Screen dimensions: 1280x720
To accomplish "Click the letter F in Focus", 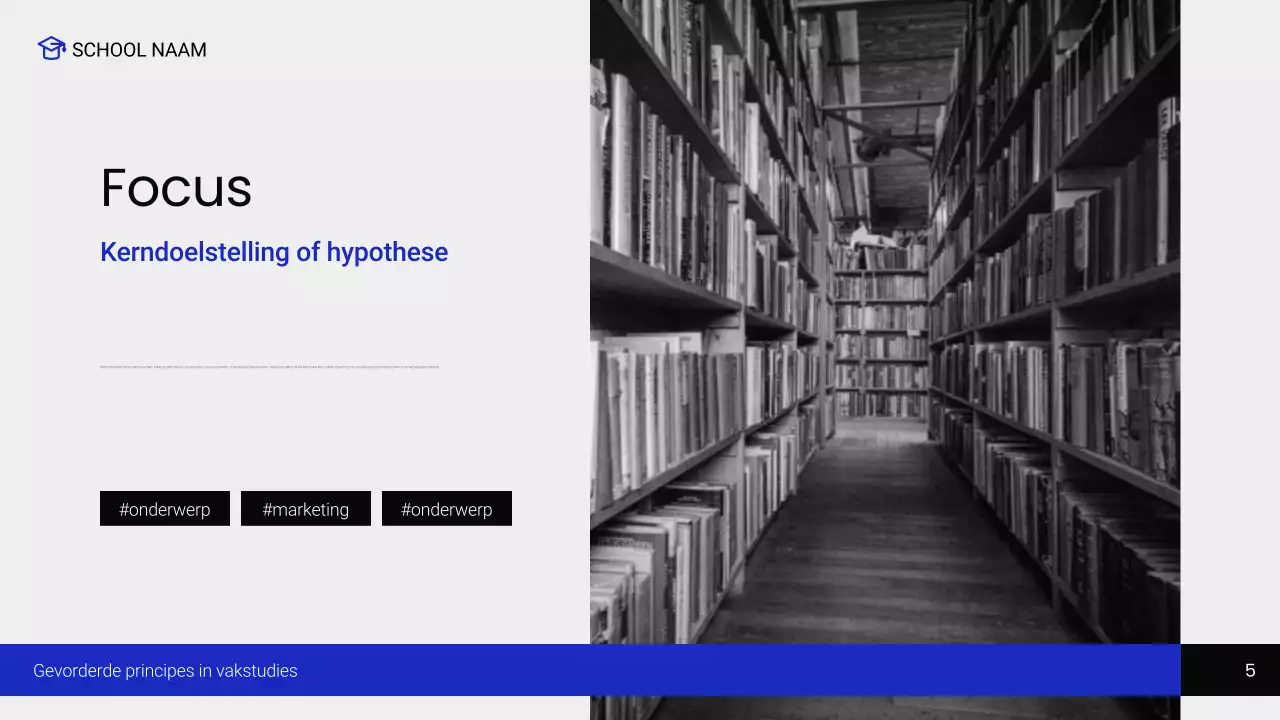I will pyautogui.click(x=116, y=188).
